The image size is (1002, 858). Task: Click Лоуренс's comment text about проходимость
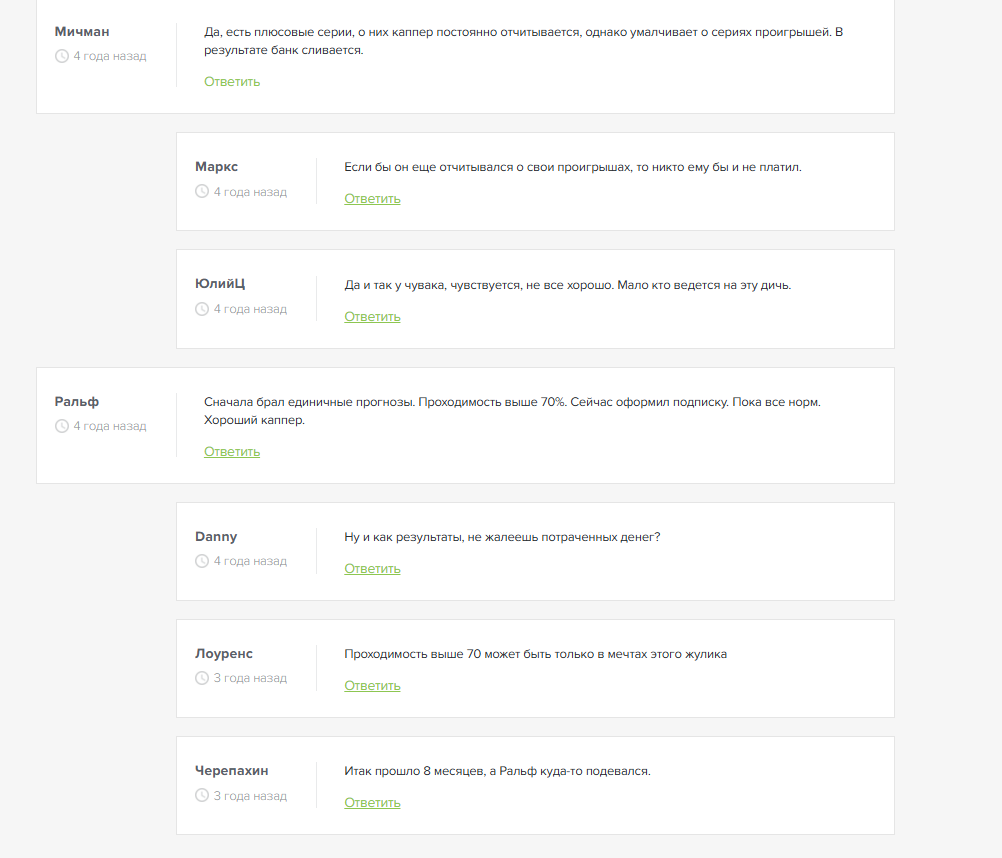tap(535, 654)
